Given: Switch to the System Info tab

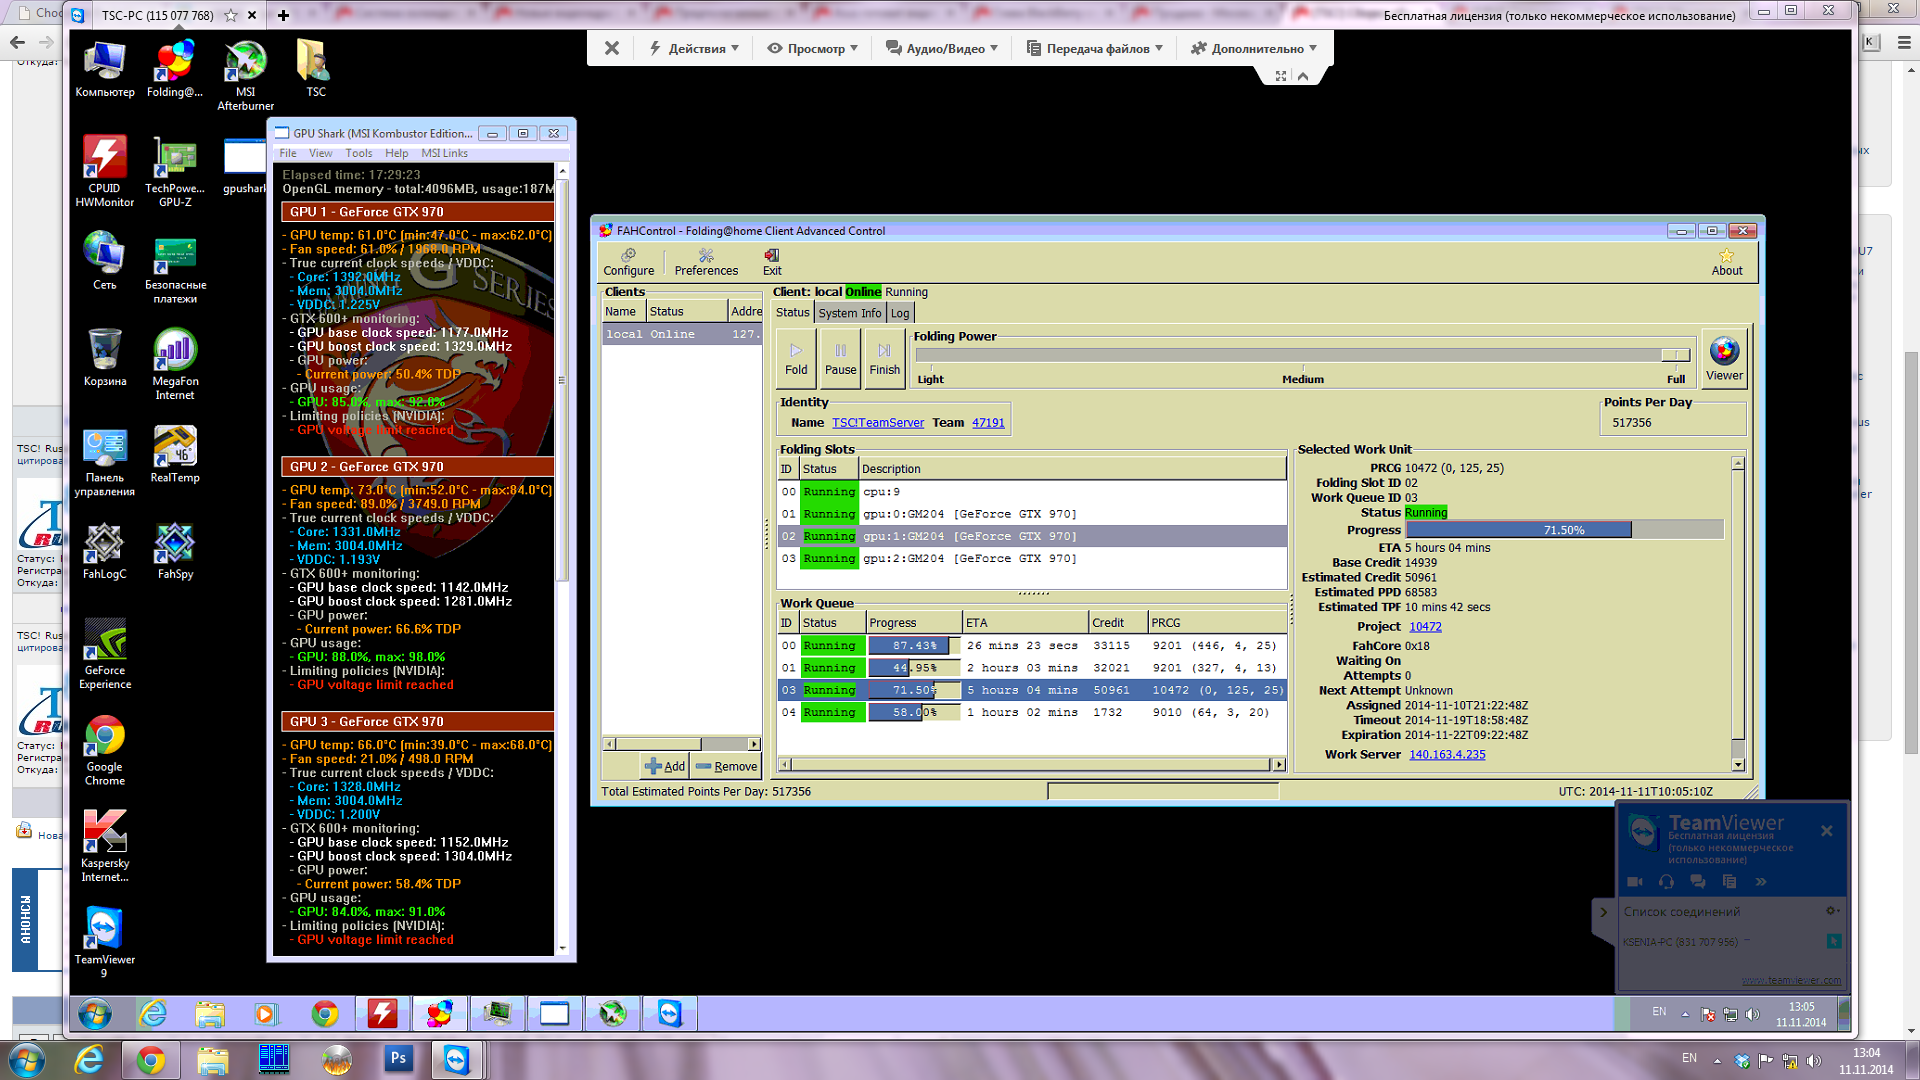Looking at the screenshot, I should point(850,313).
